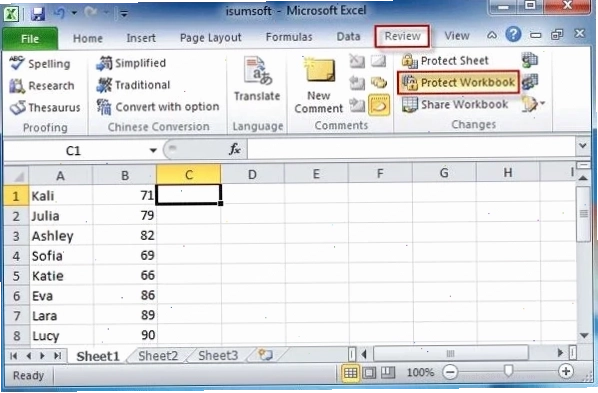Image resolution: width=598 pixels, height=393 pixels.
Task: Click the Insert Function fx button
Action: (x=235, y=149)
